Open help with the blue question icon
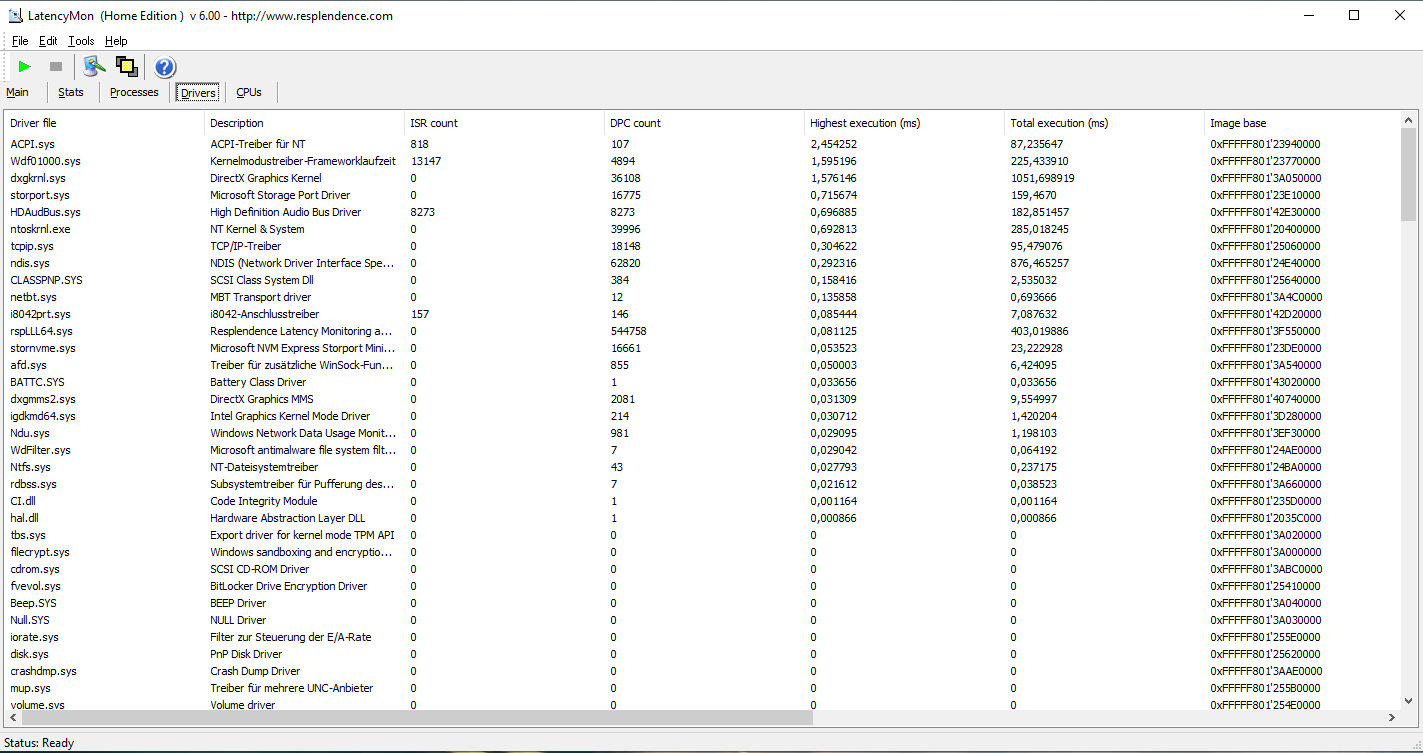The height and width of the screenshot is (753, 1423). coord(165,67)
